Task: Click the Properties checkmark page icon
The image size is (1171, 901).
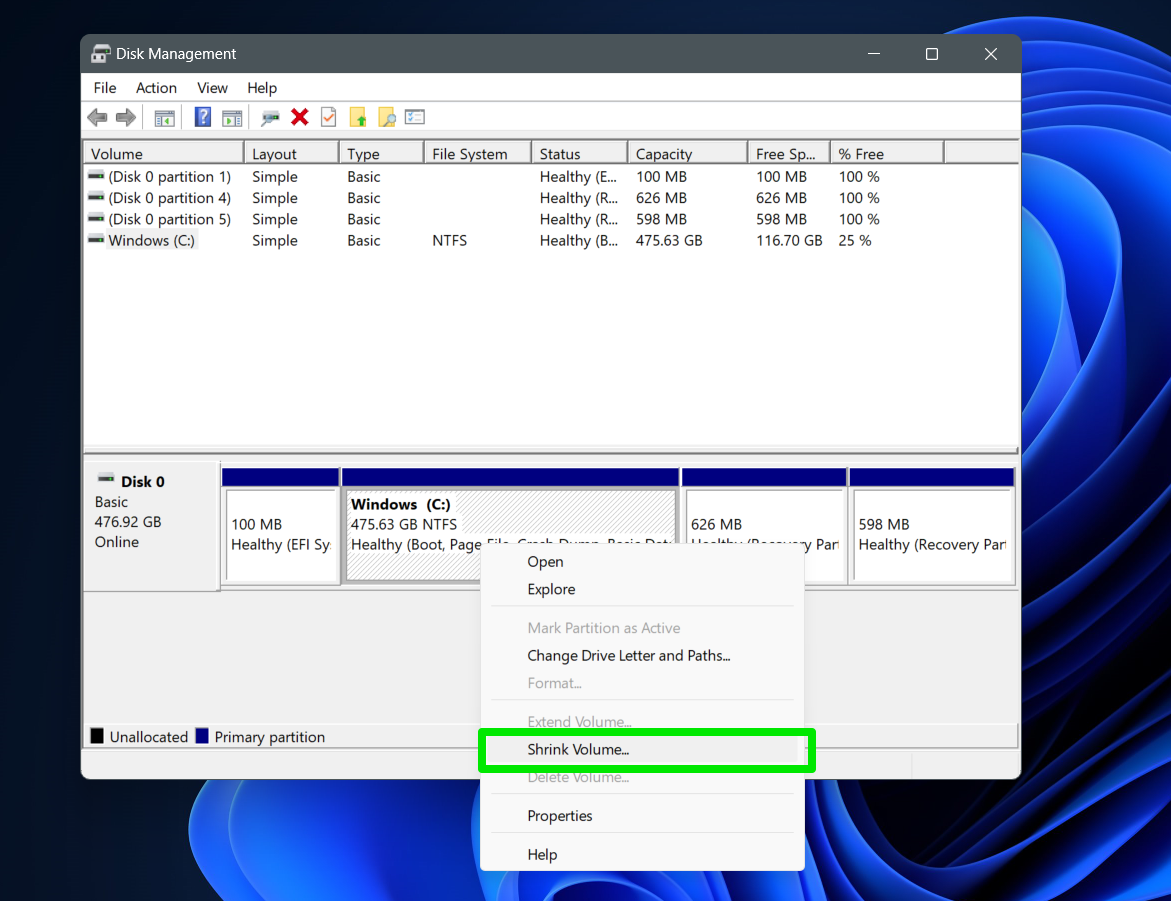Action: [329, 117]
